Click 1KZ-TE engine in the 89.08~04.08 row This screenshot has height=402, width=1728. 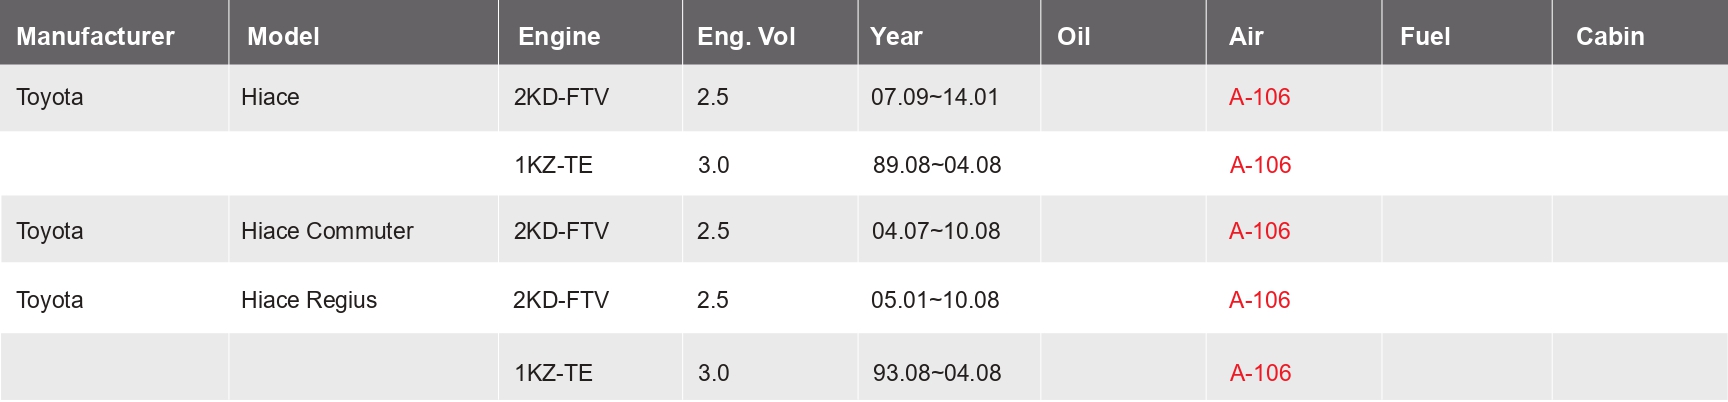tap(553, 165)
